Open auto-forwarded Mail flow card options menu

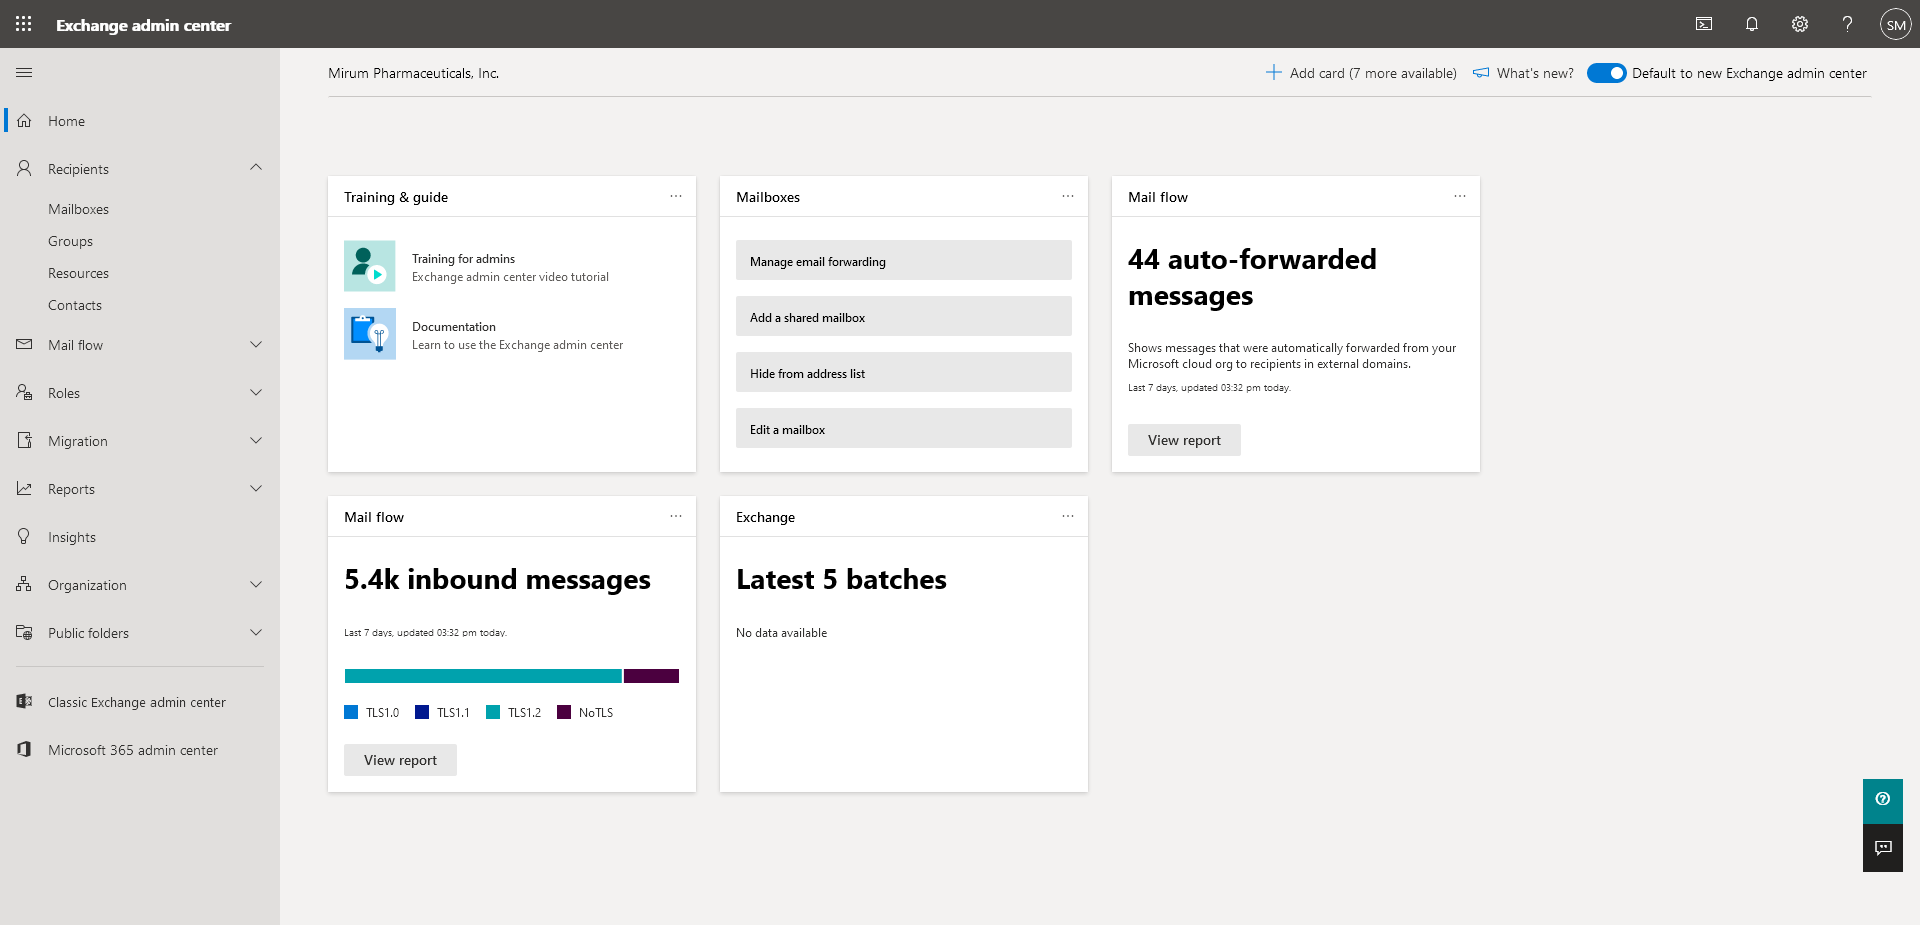point(1460,197)
